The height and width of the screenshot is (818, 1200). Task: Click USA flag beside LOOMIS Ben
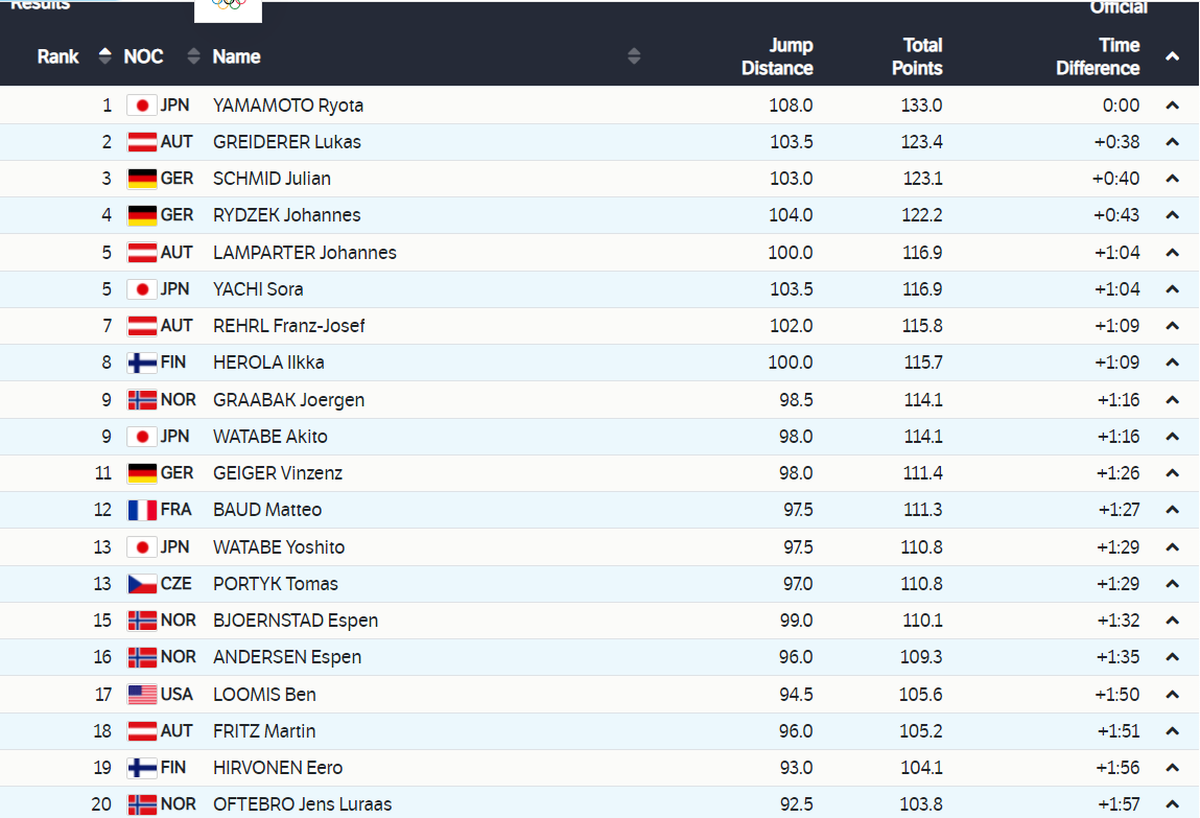point(142,694)
